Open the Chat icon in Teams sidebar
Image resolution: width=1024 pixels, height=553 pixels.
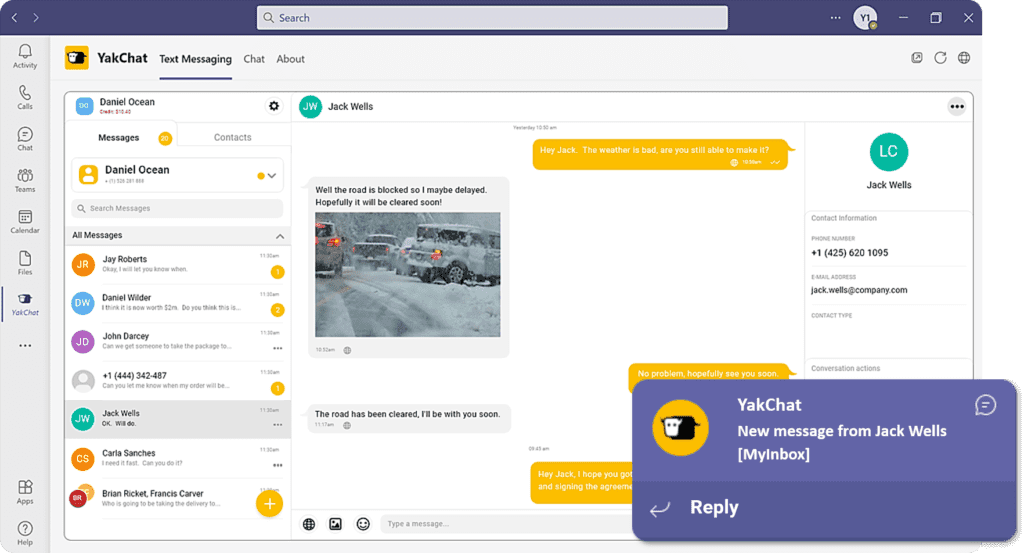[x=25, y=139]
